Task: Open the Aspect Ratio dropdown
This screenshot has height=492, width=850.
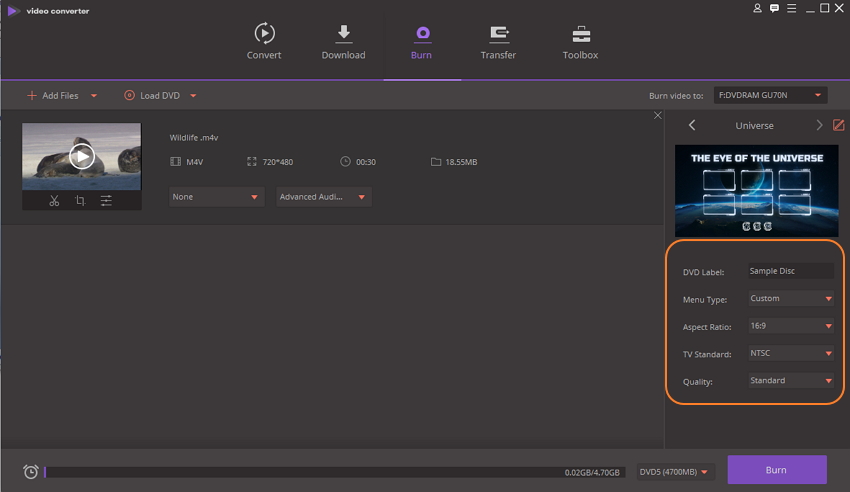Action: tap(790, 326)
